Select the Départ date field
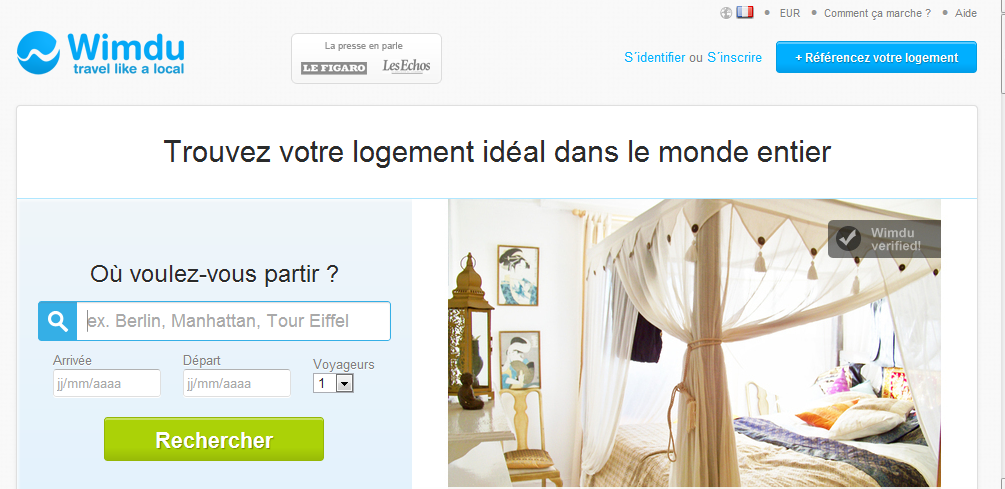 coord(237,383)
